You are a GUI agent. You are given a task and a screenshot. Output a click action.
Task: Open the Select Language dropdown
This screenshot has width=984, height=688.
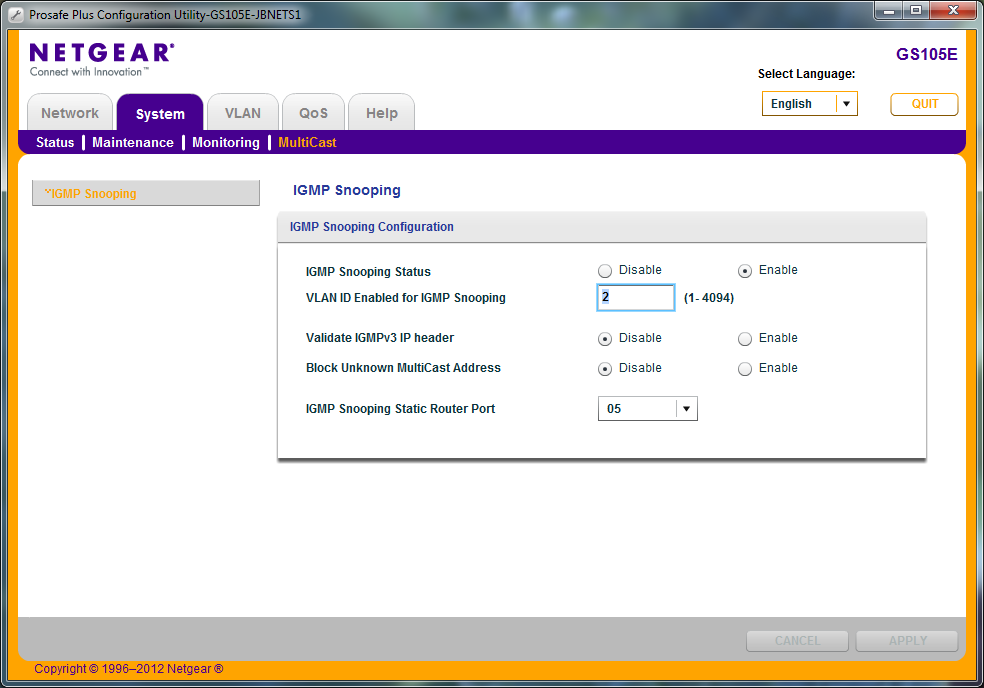[810, 104]
